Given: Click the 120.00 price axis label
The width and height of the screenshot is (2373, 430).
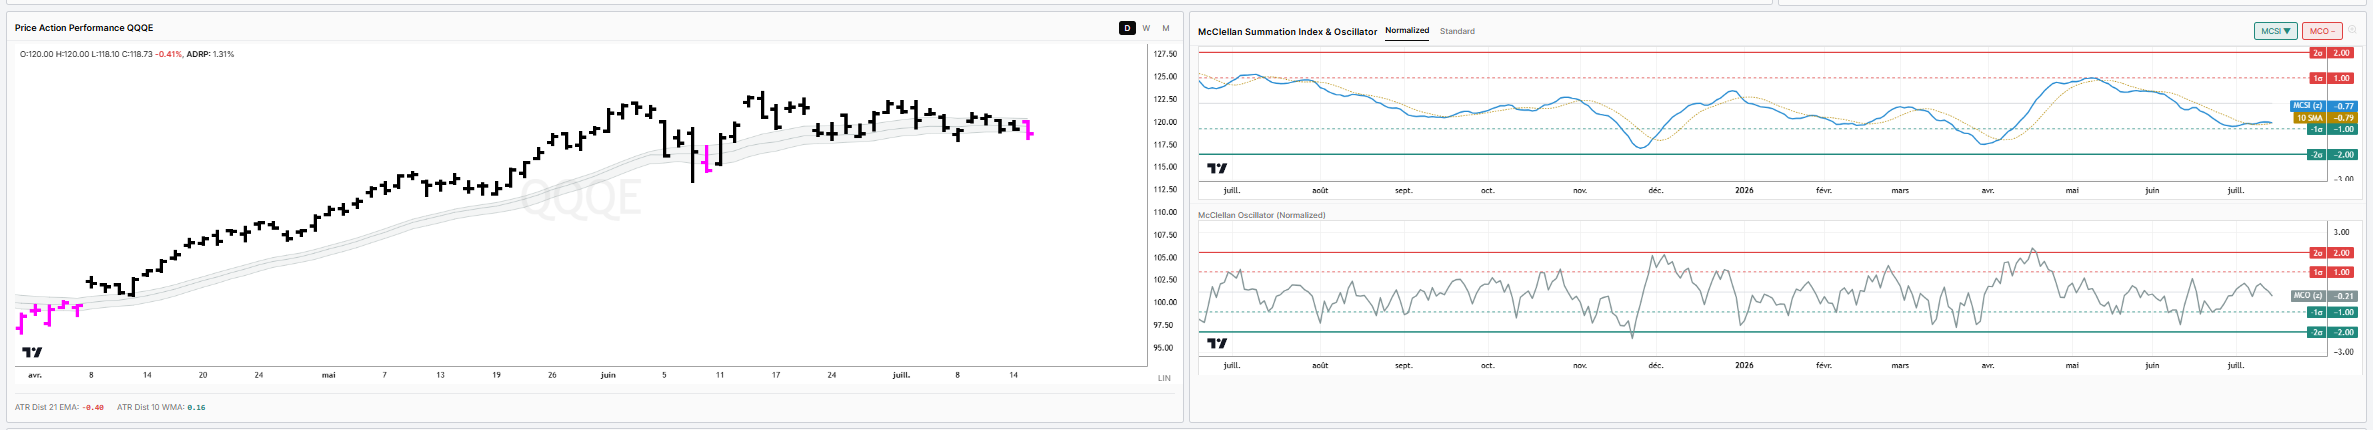Looking at the screenshot, I should click(1164, 122).
